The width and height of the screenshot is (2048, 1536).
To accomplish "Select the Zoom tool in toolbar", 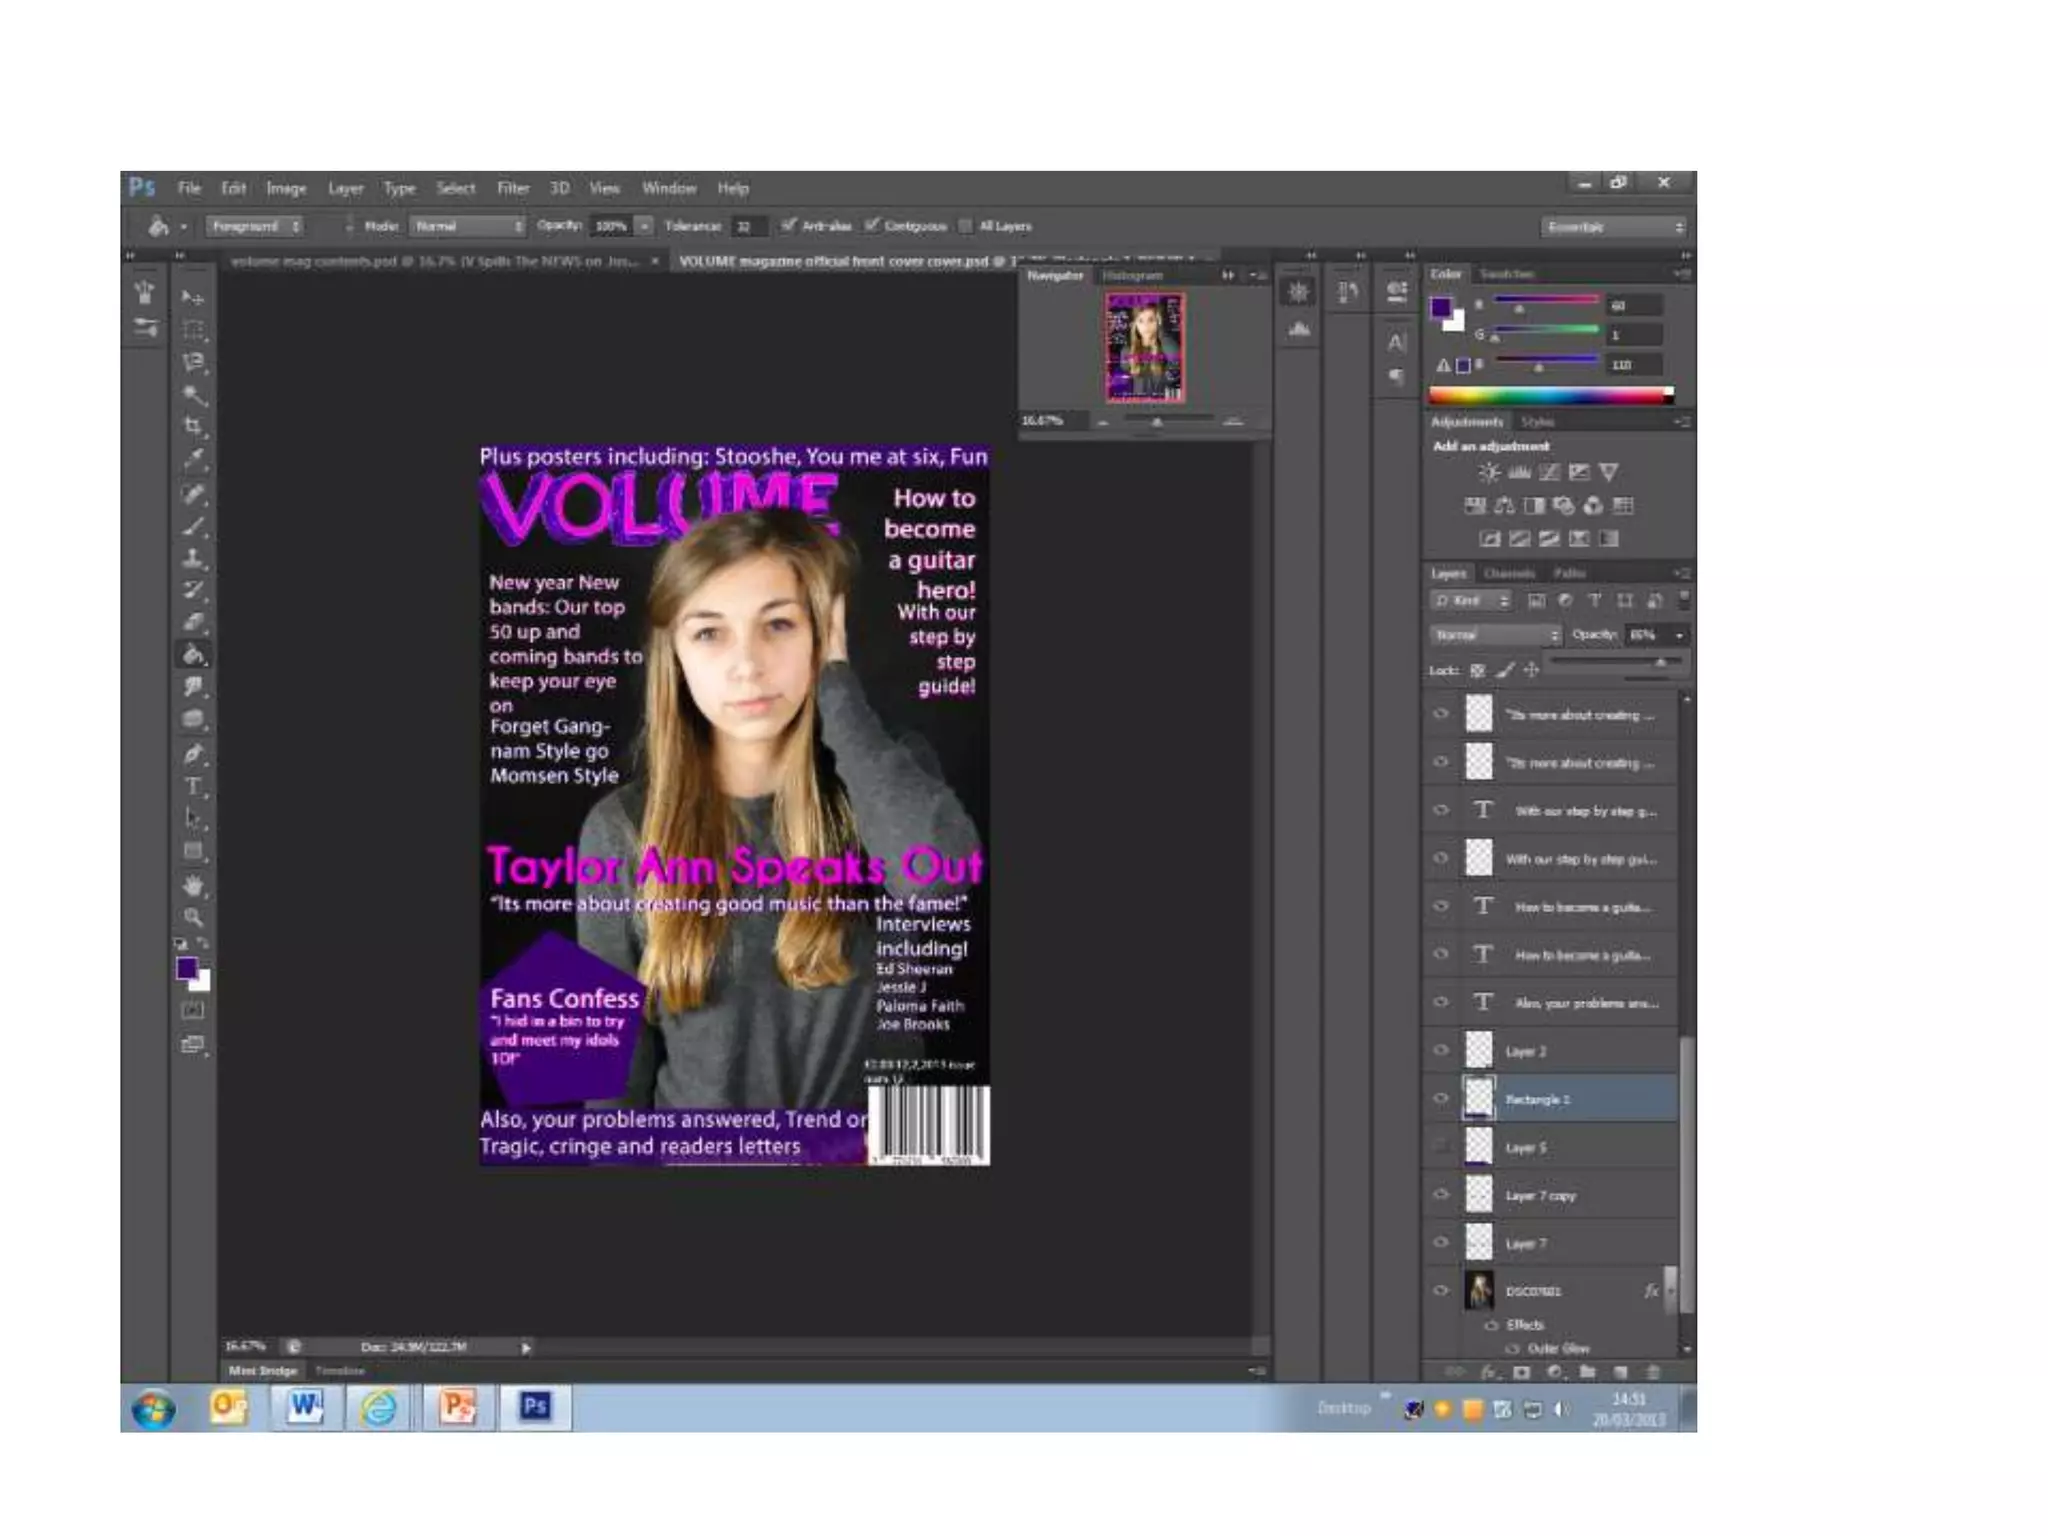I will coord(193,917).
